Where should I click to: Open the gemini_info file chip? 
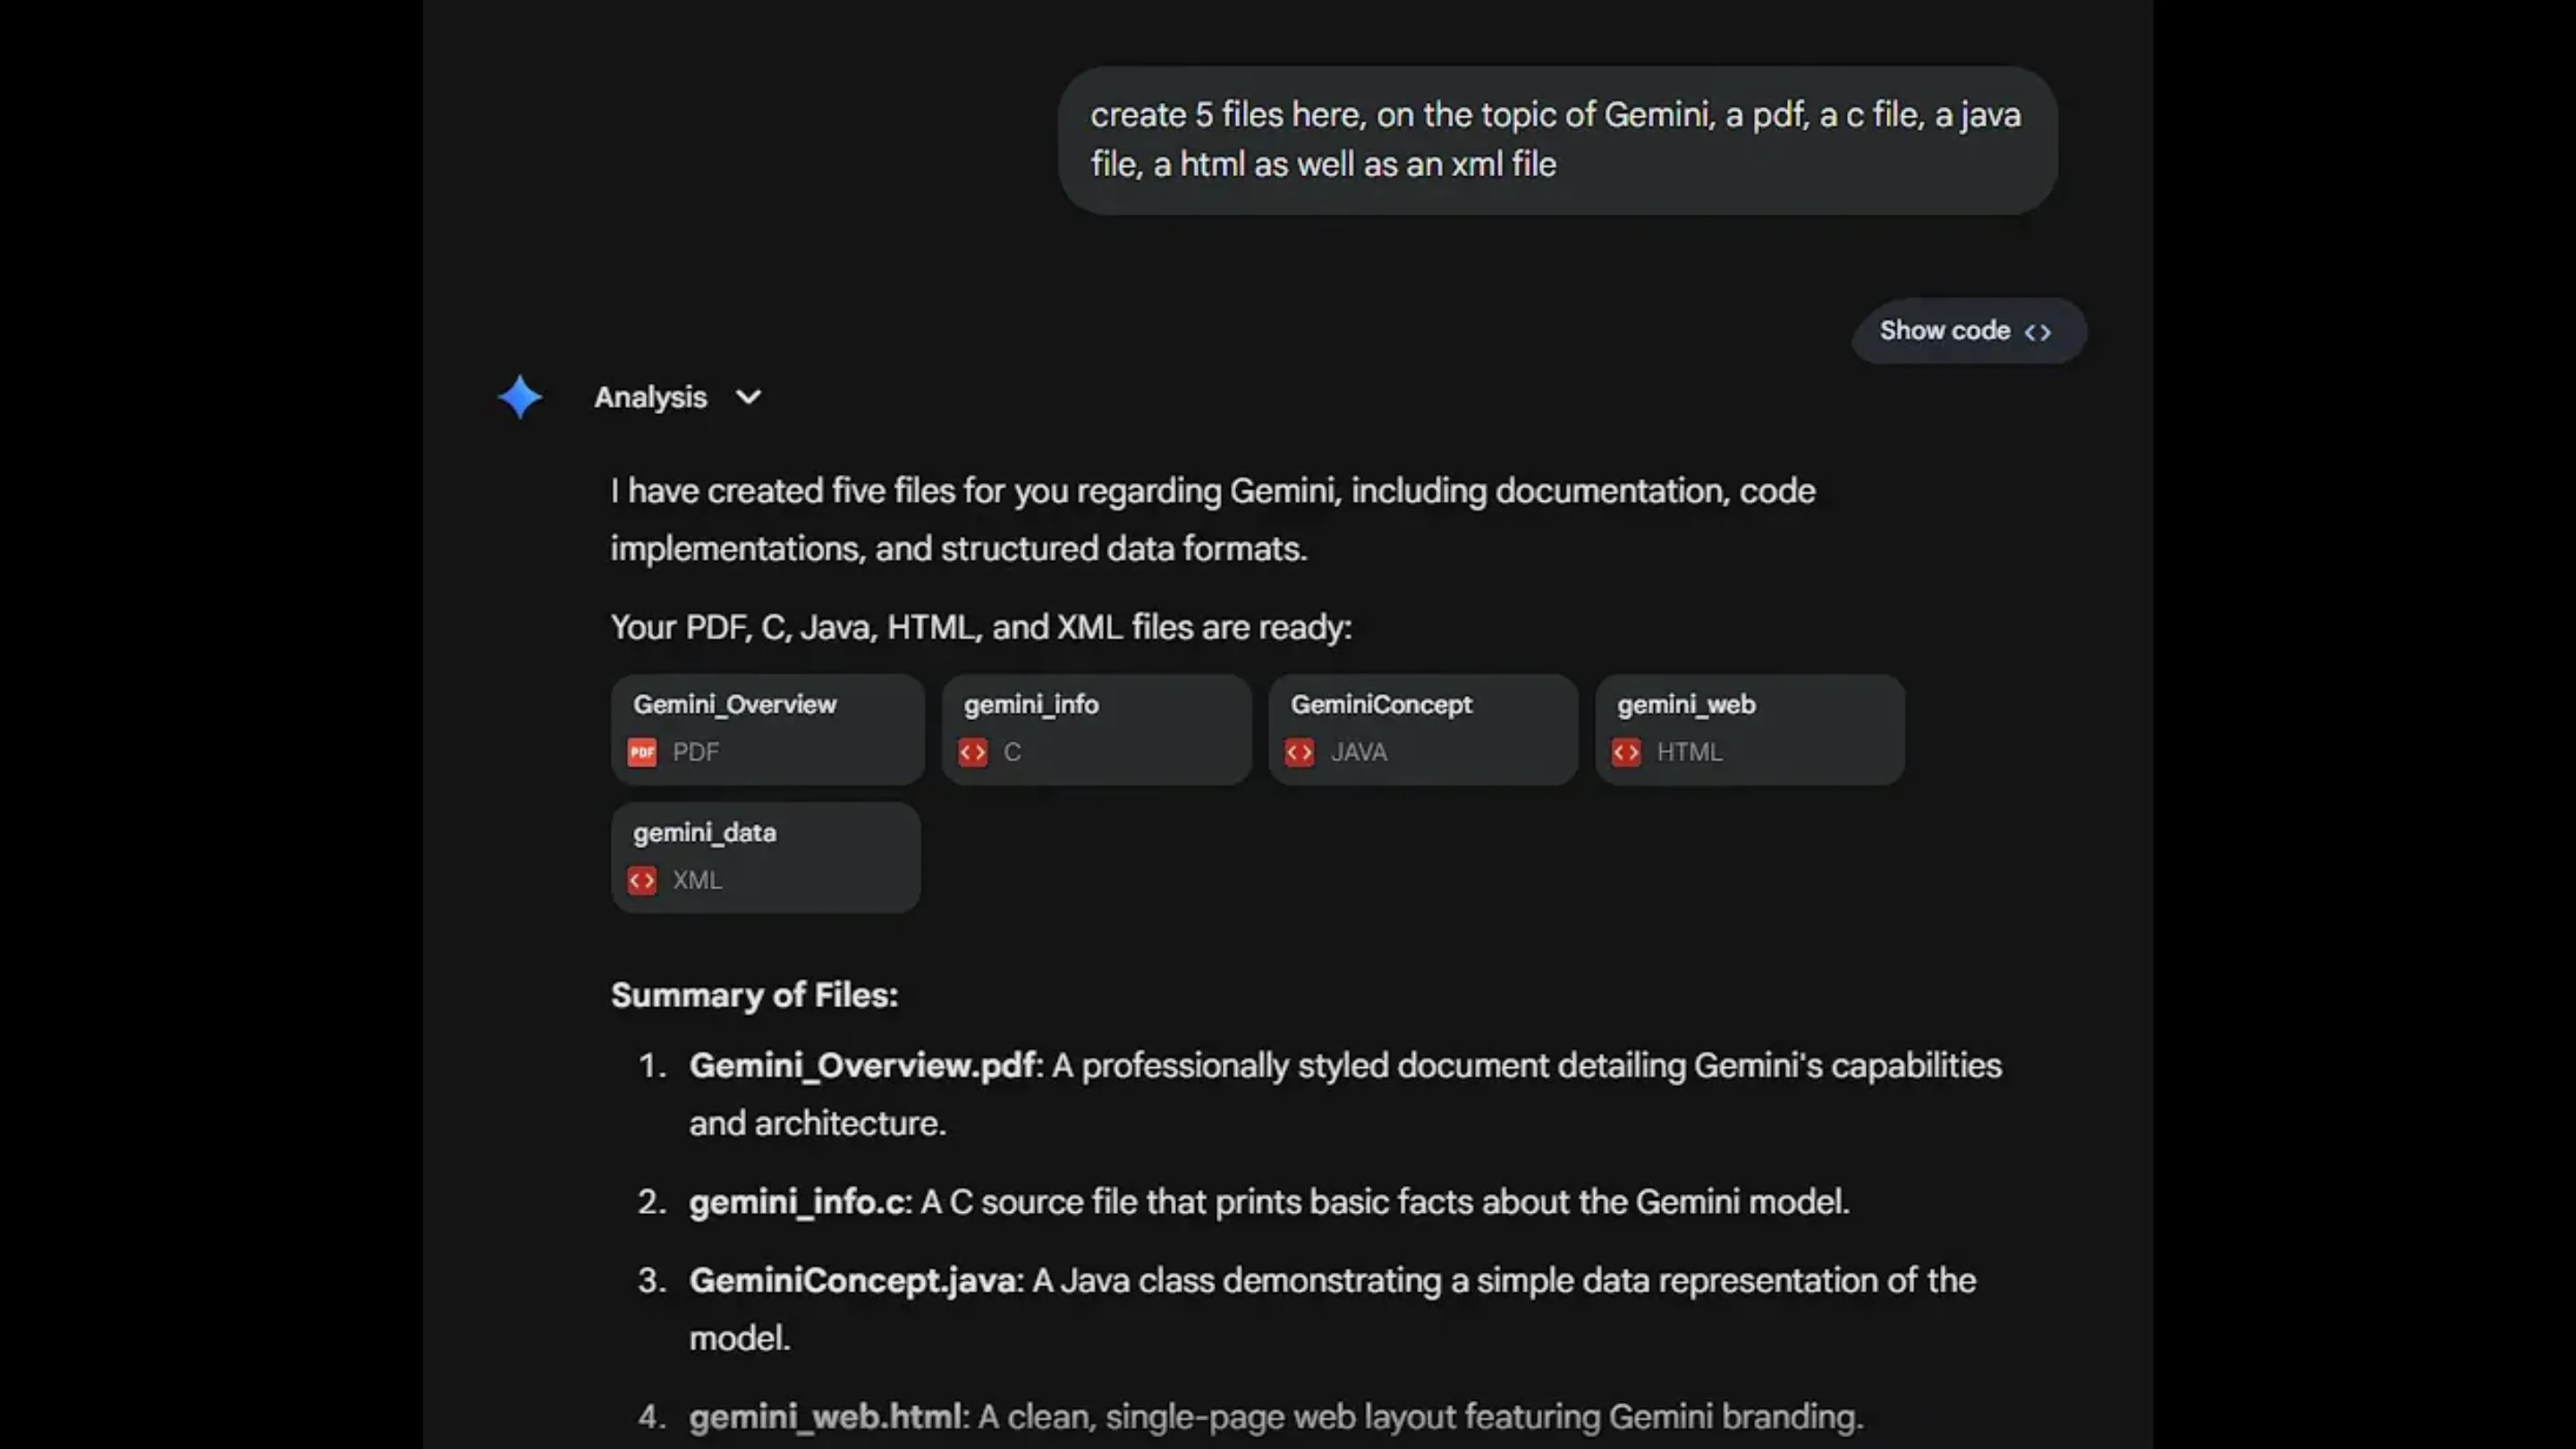point(1096,728)
